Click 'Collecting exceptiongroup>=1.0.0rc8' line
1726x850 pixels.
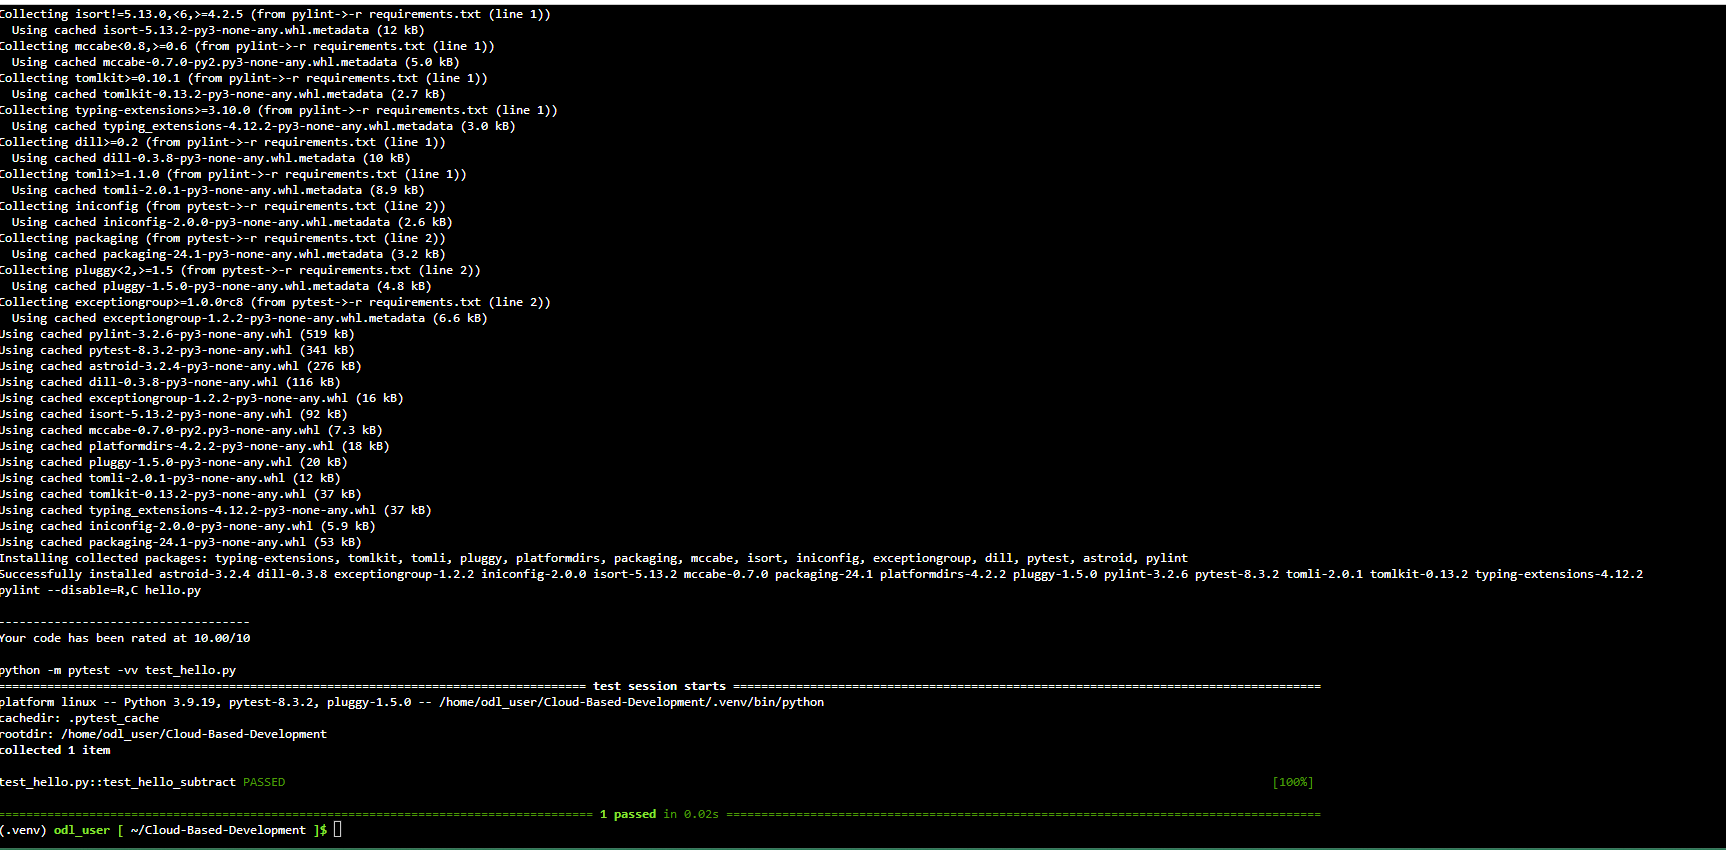point(275,302)
